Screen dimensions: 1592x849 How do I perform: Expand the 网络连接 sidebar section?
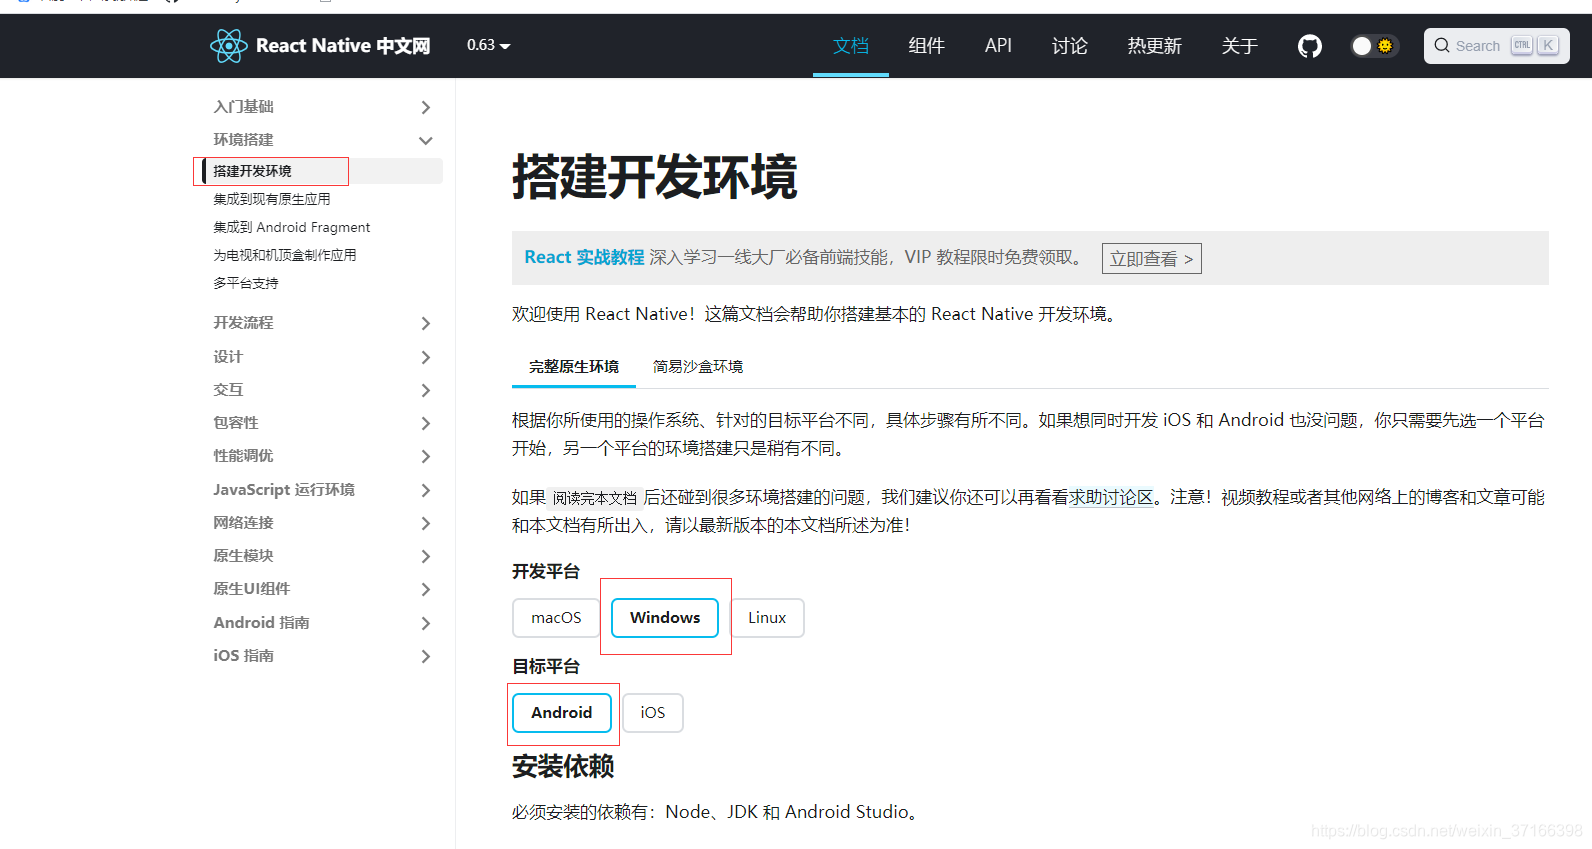click(x=322, y=523)
